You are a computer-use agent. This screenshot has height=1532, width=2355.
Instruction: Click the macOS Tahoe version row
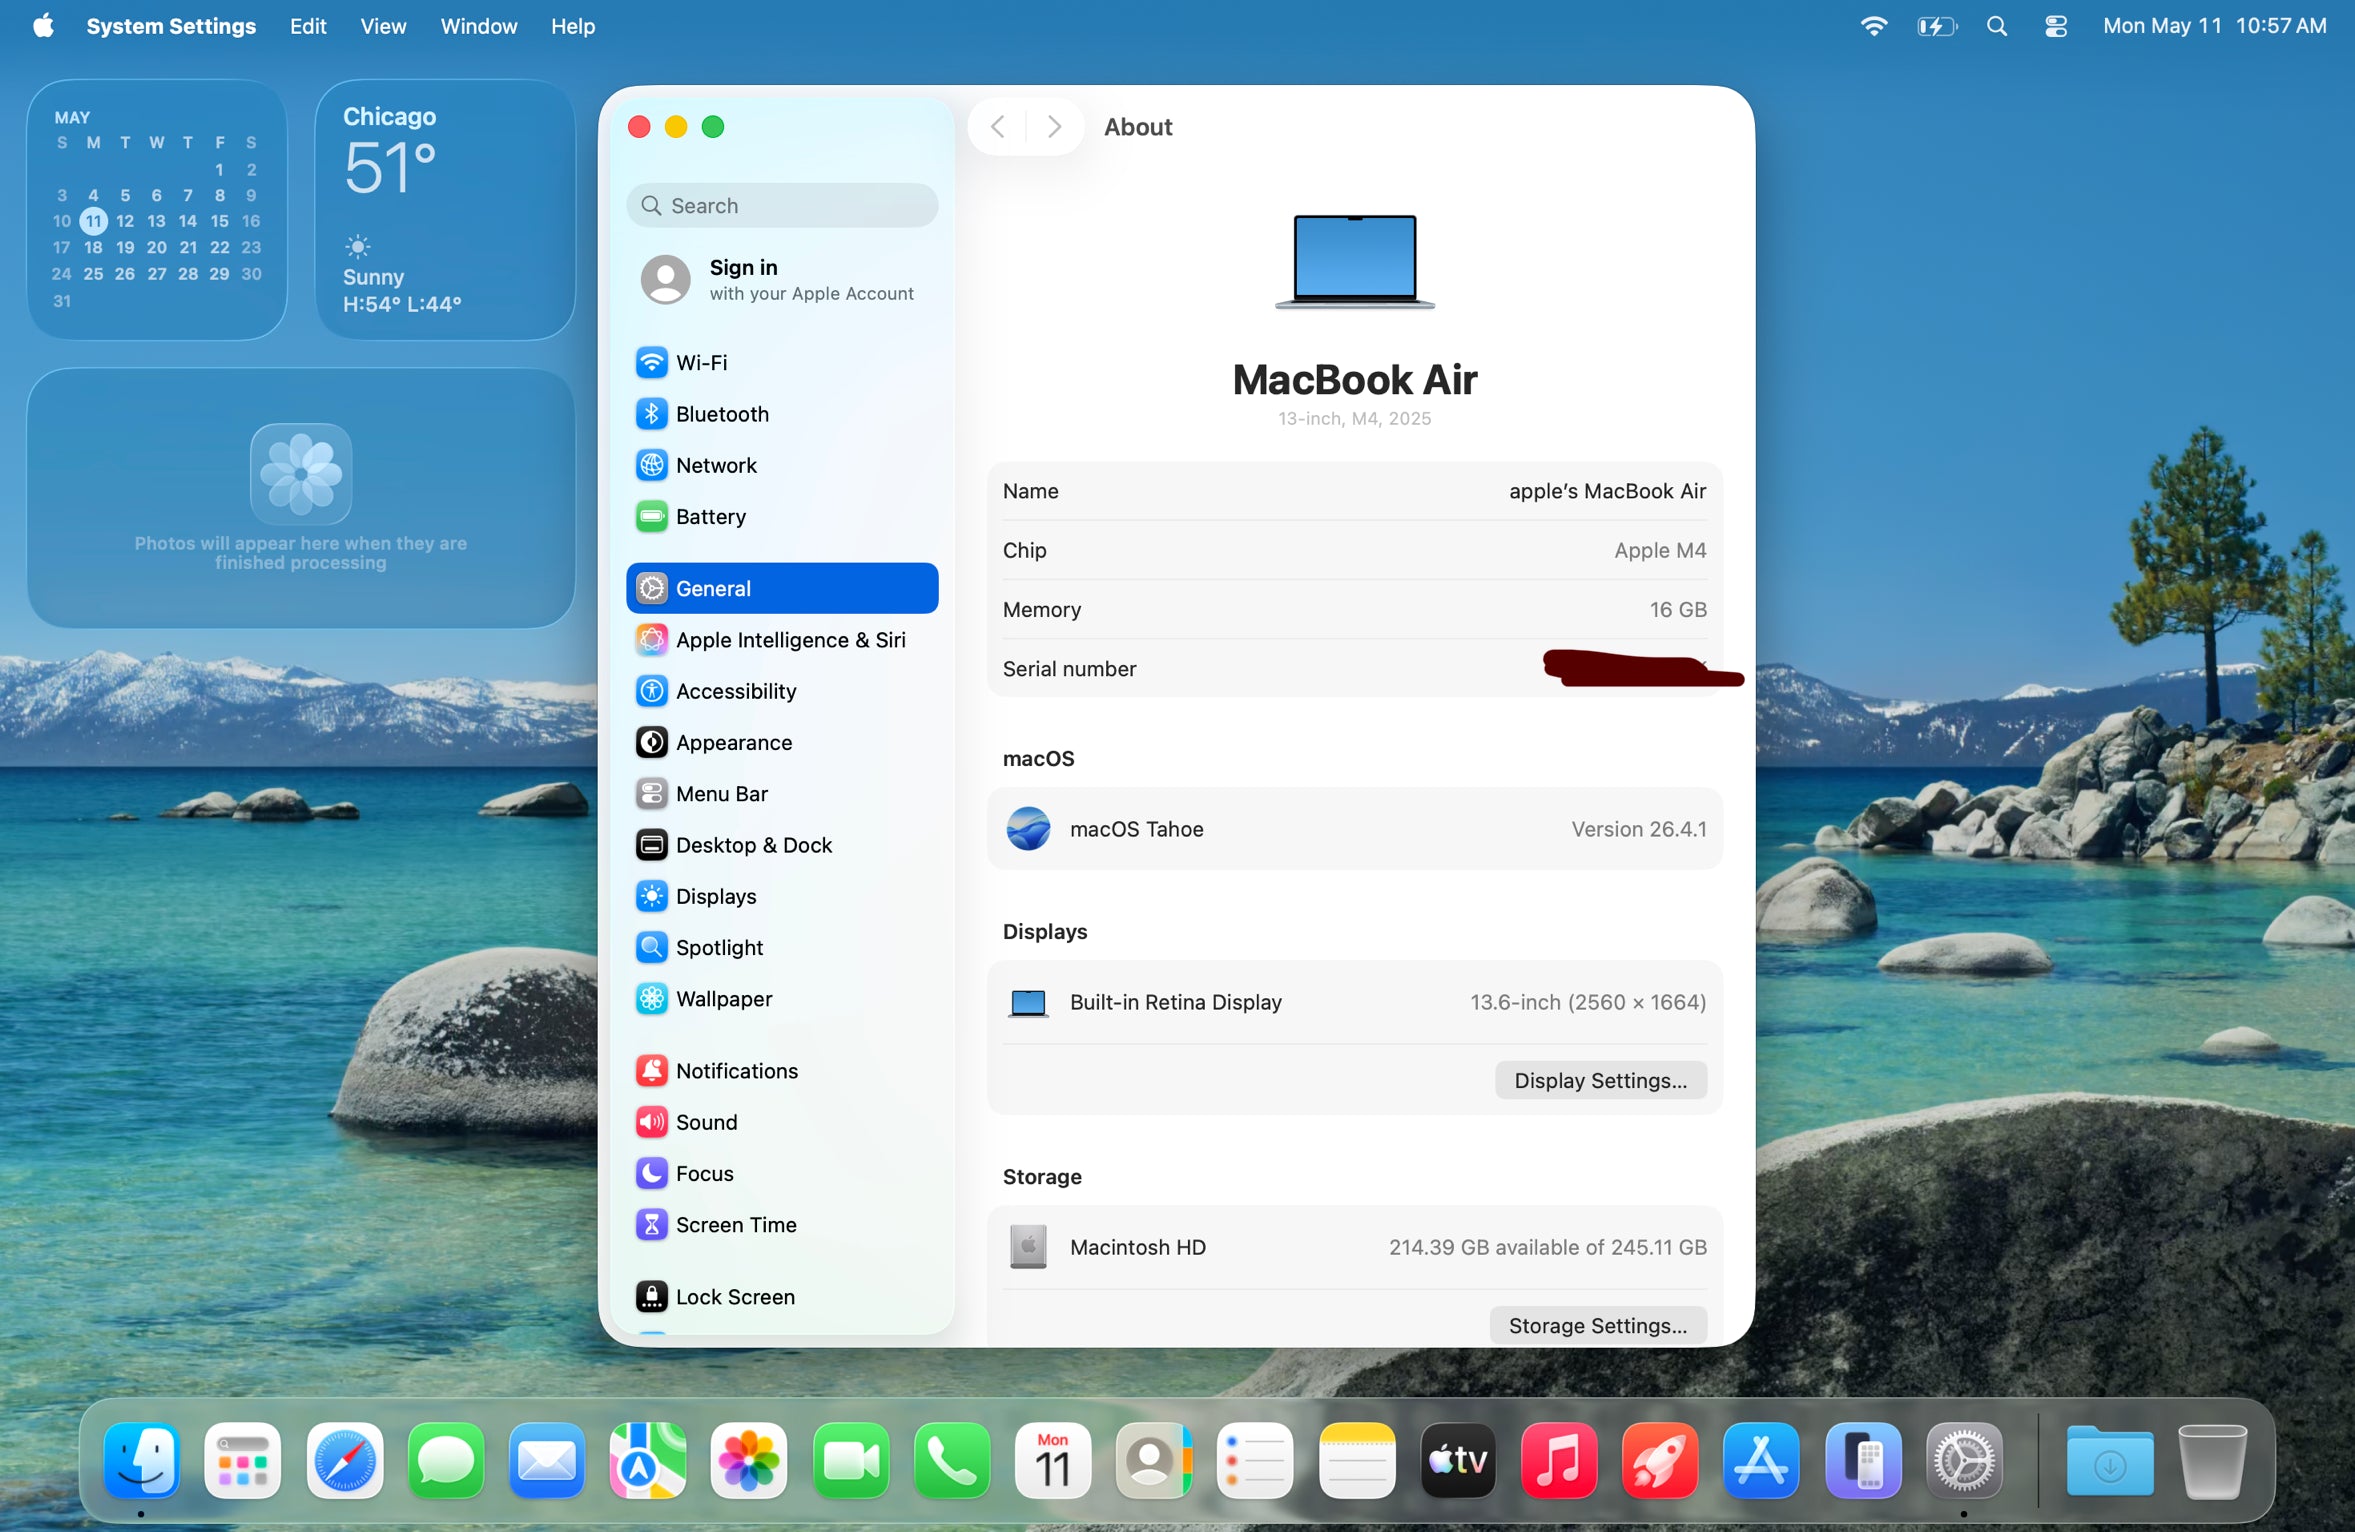pos(1354,829)
